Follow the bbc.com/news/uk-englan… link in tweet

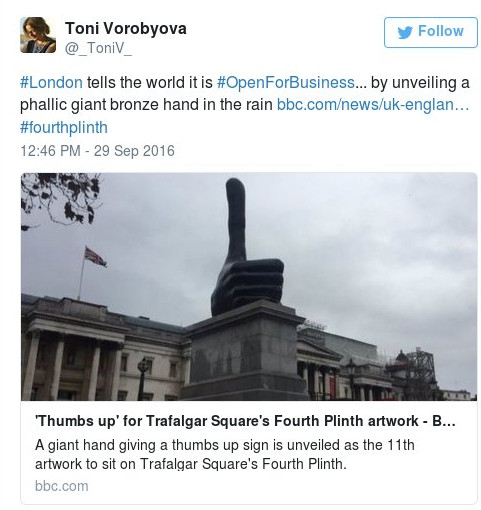(x=373, y=105)
